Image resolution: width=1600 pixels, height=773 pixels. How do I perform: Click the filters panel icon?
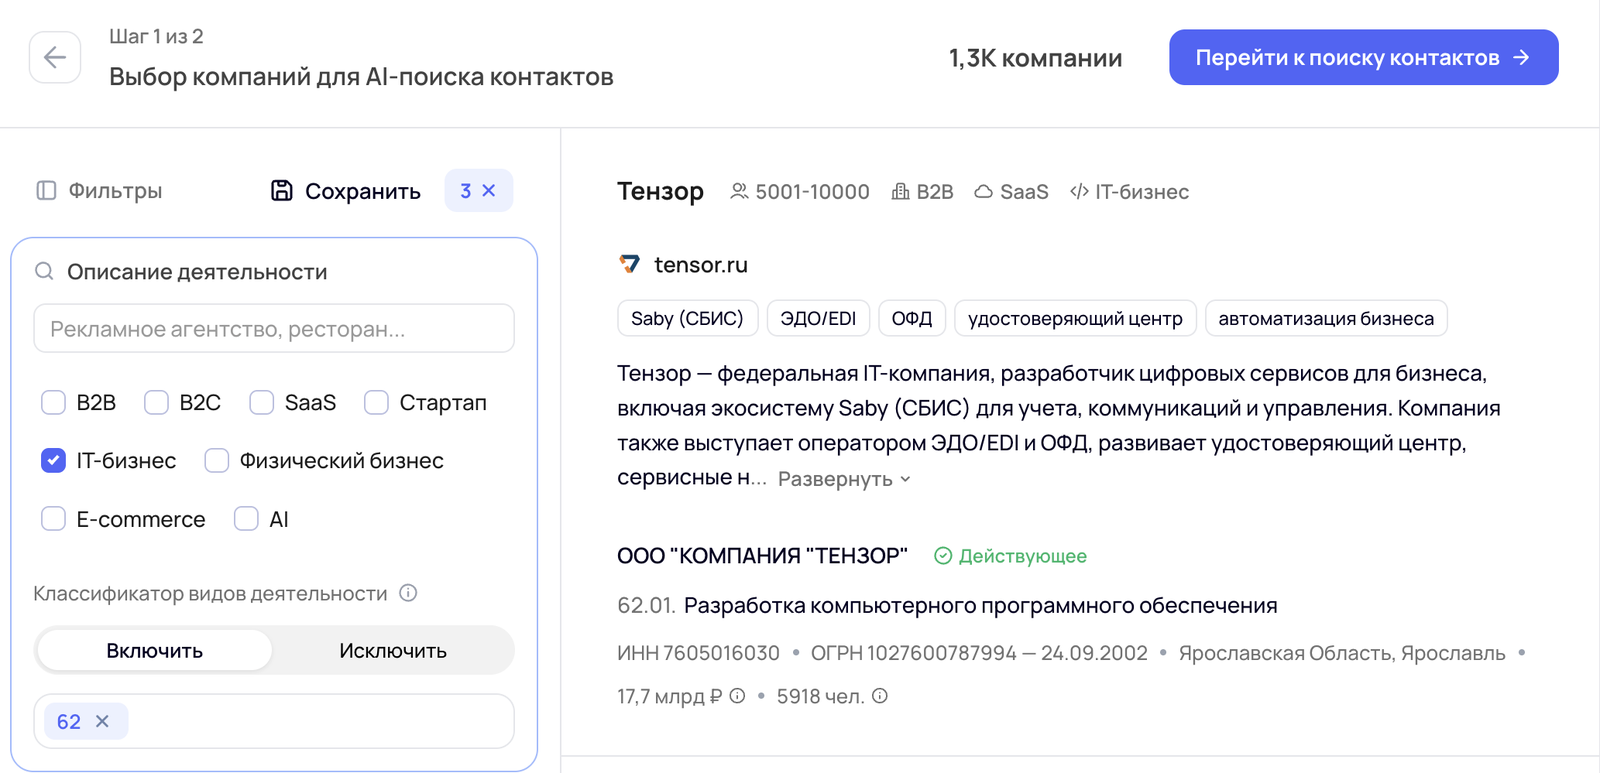point(46,190)
